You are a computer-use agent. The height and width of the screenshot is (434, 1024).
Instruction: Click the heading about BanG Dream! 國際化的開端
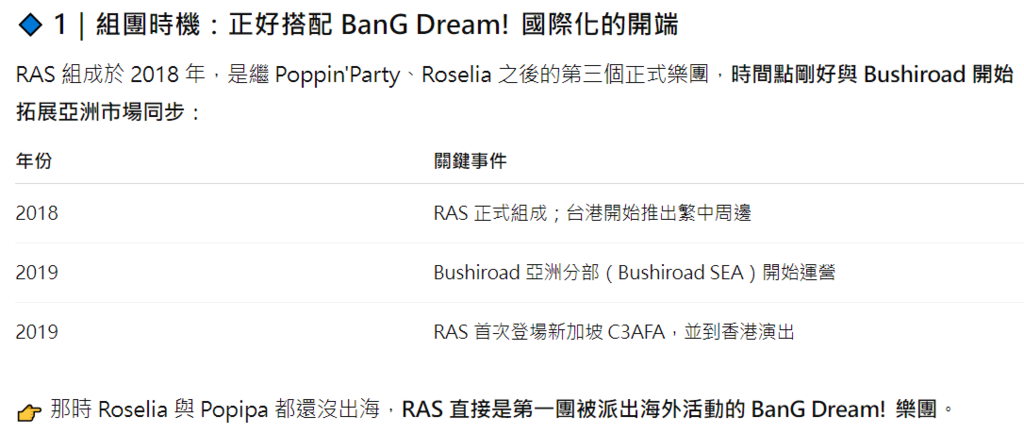(348, 26)
